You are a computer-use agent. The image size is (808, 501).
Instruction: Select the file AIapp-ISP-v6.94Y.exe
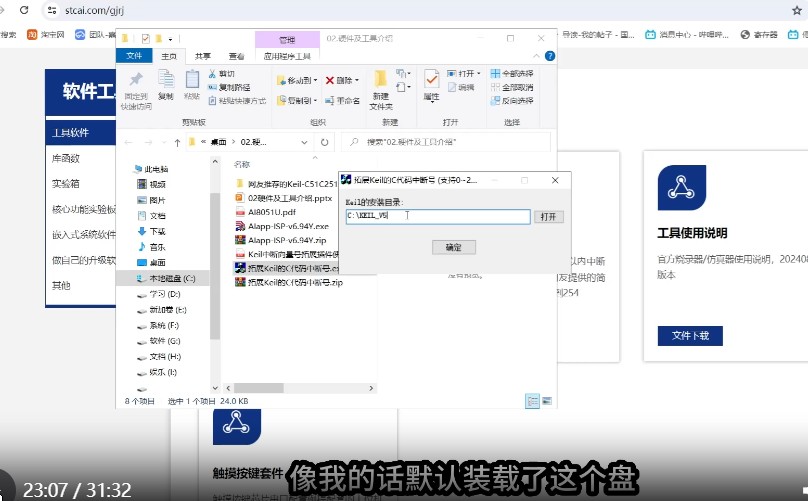(288, 226)
